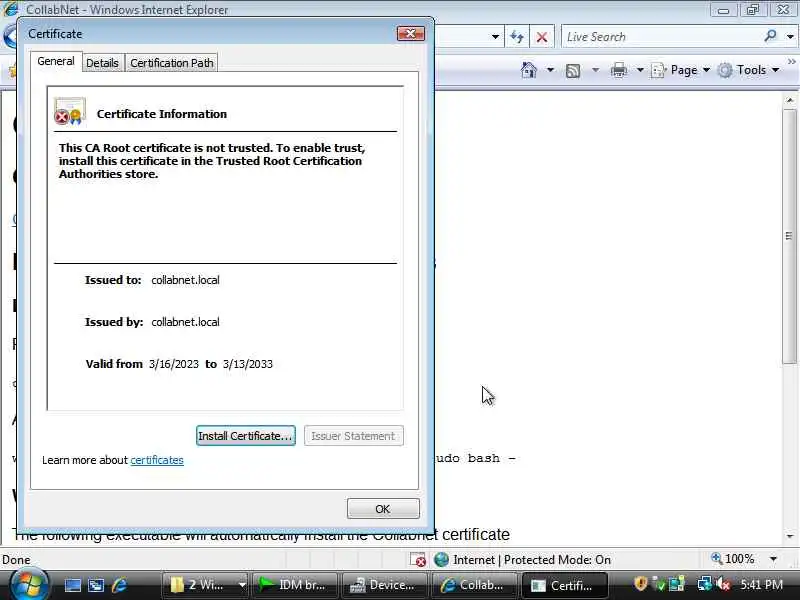Click the page scrollbar down arrow
This screenshot has height=600, width=800.
click(x=790, y=536)
